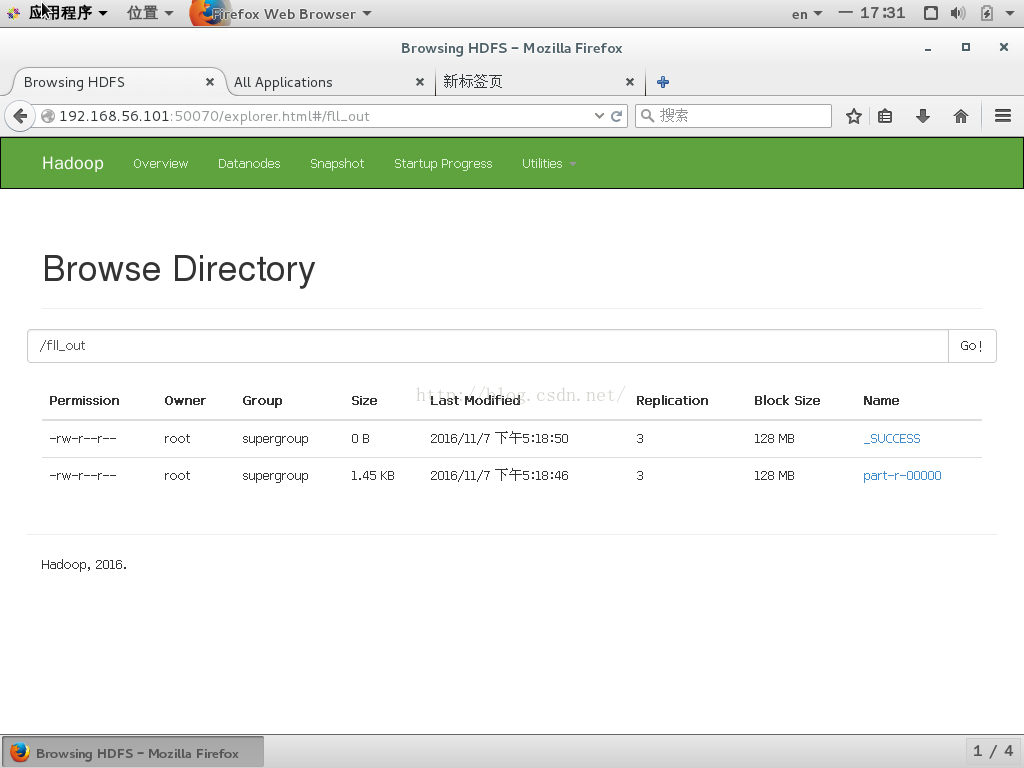Expand the Utilities dropdown in Hadoop navbar

[x=549, y=164]
